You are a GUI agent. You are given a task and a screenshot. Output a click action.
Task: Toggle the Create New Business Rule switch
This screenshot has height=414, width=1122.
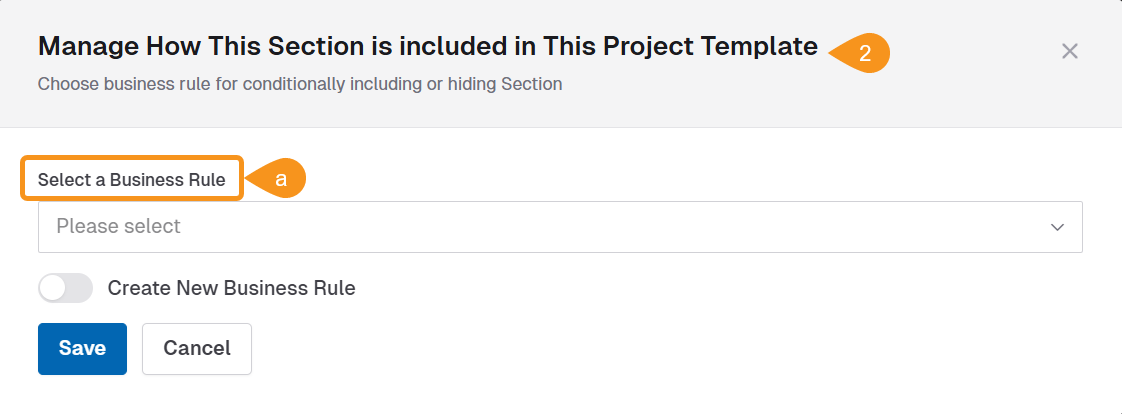(x=65, y=288)
